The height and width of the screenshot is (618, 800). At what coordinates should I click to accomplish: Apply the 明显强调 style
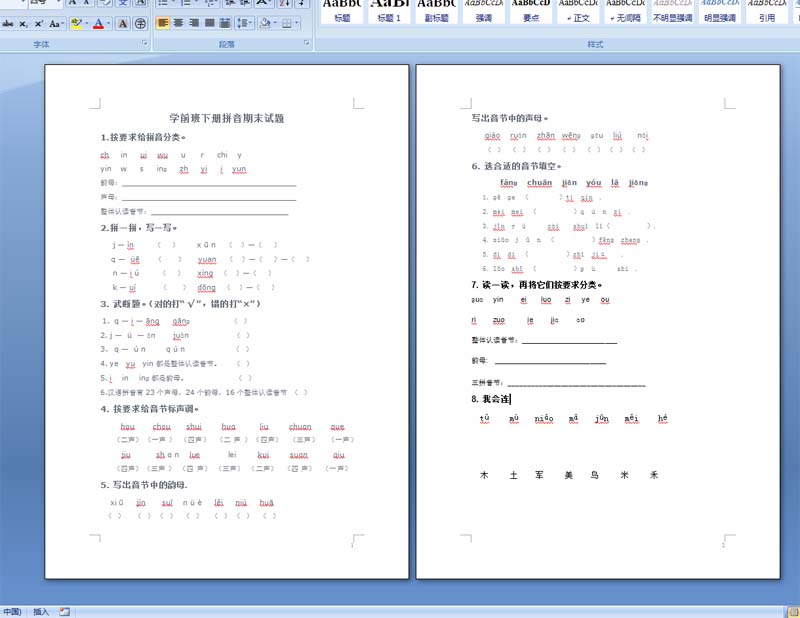click(x=719, y=11)
